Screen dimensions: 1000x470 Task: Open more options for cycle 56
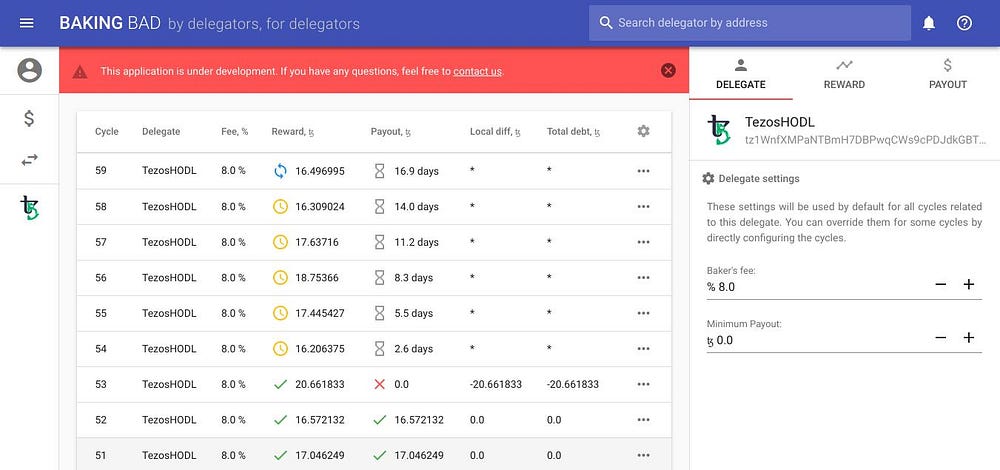tap(643, 278)
